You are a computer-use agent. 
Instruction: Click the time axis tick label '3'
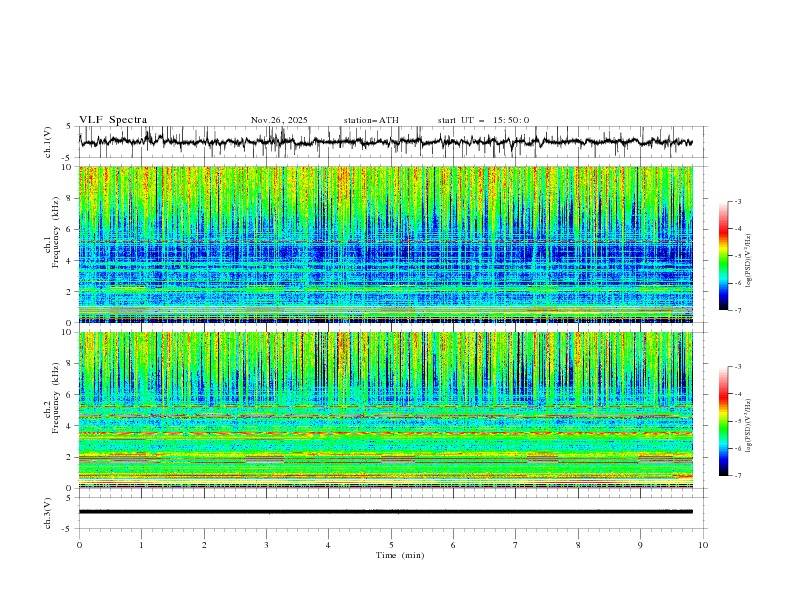266,545
